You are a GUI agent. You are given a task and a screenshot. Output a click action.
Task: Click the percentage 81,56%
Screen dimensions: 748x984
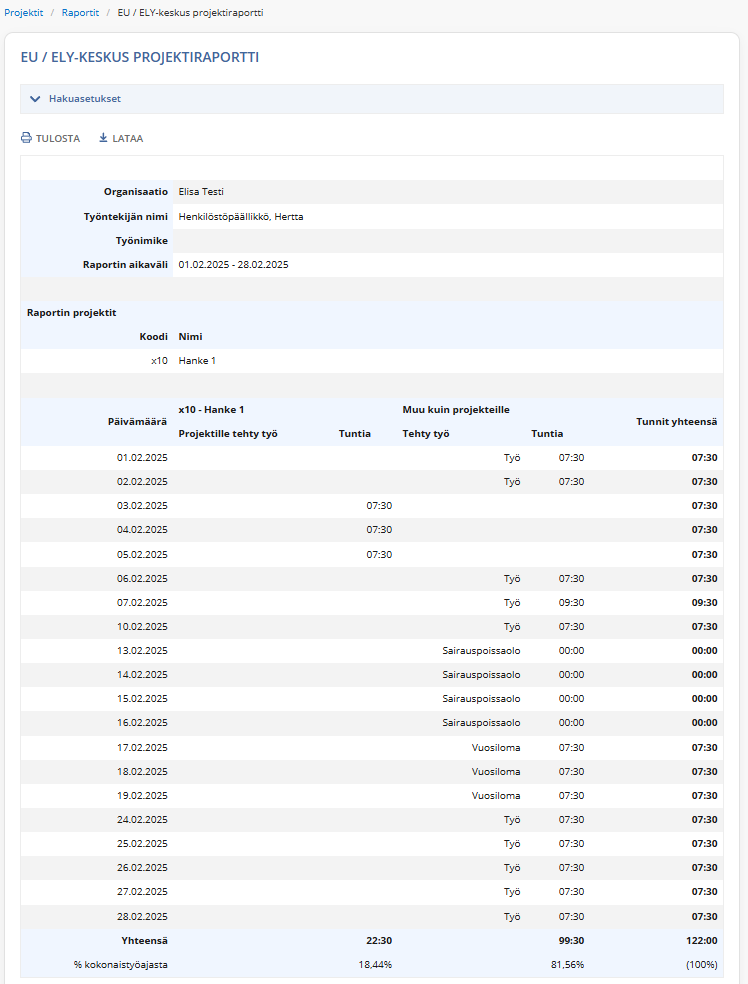567,965
